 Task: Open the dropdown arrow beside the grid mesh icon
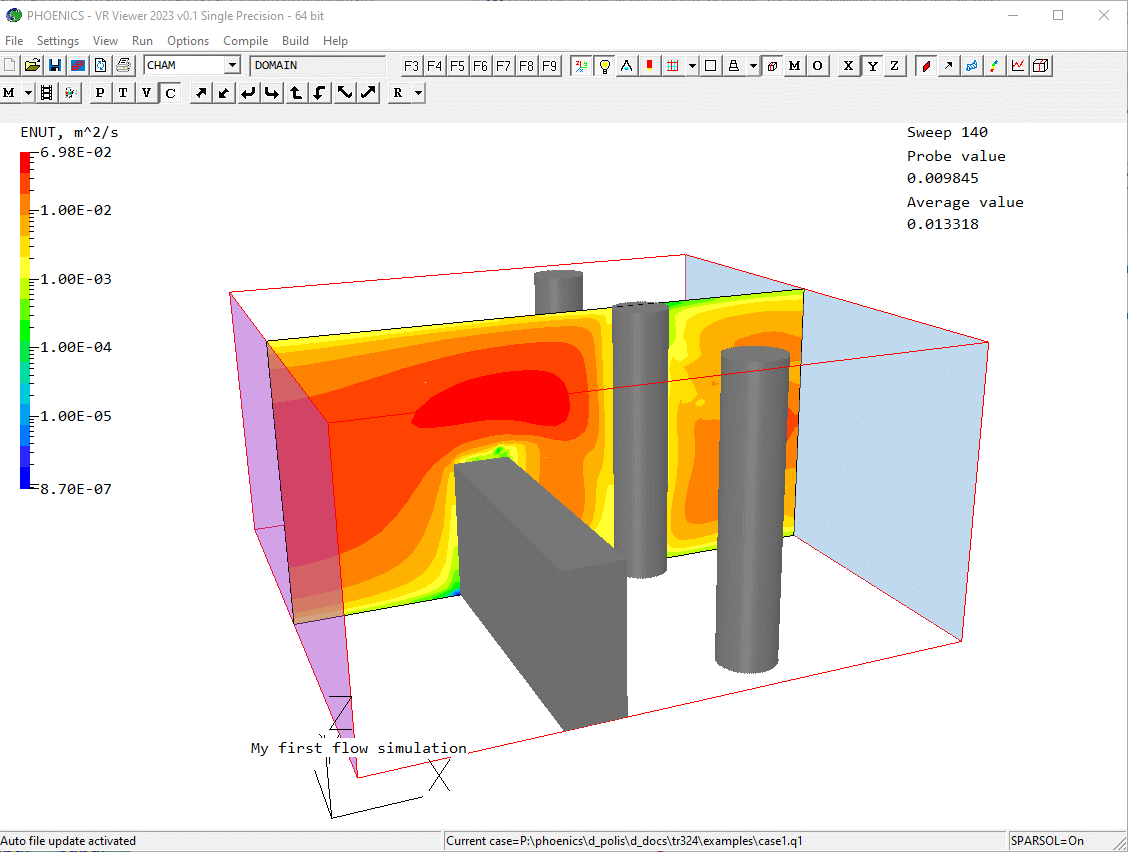pyautogui.click(x=692, y=66)
